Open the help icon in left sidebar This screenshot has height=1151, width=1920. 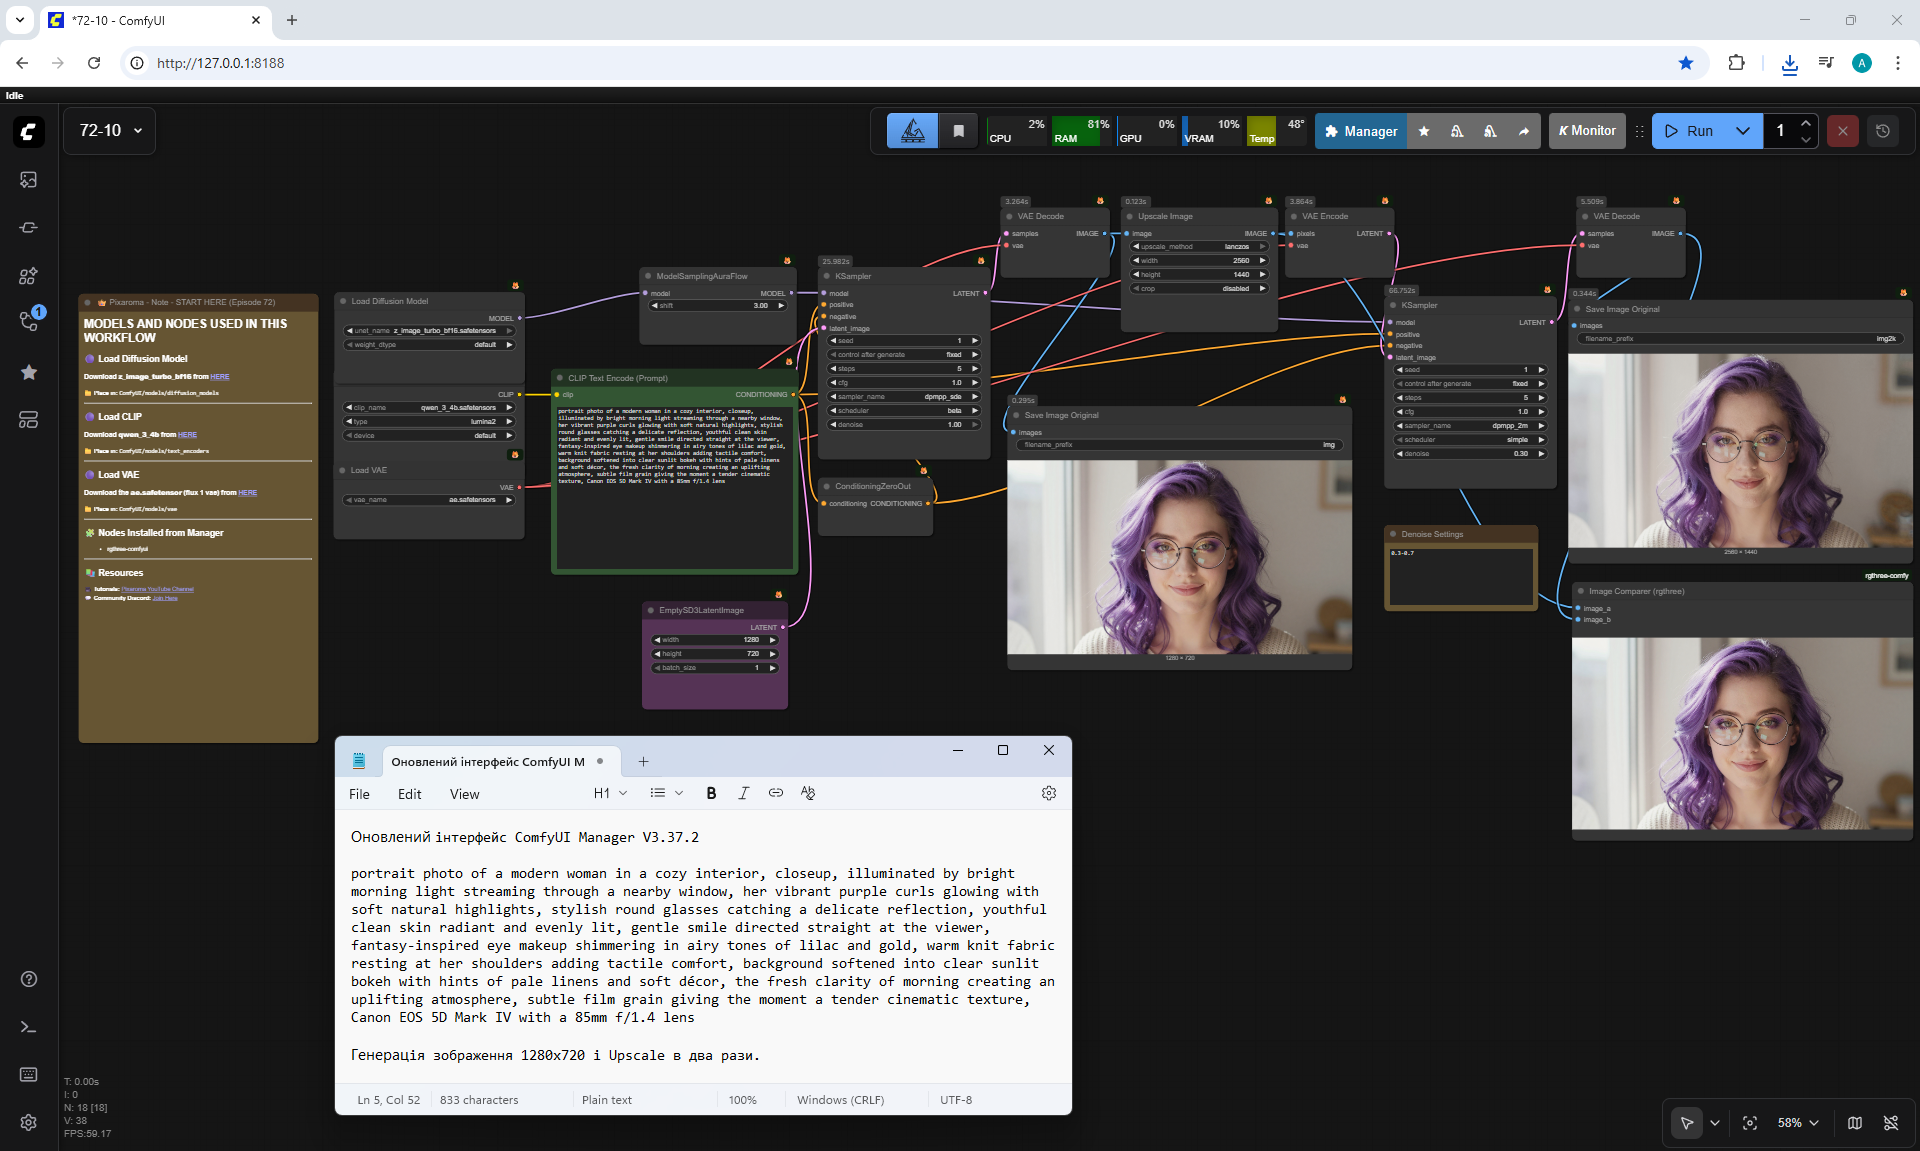click(29, 979)
